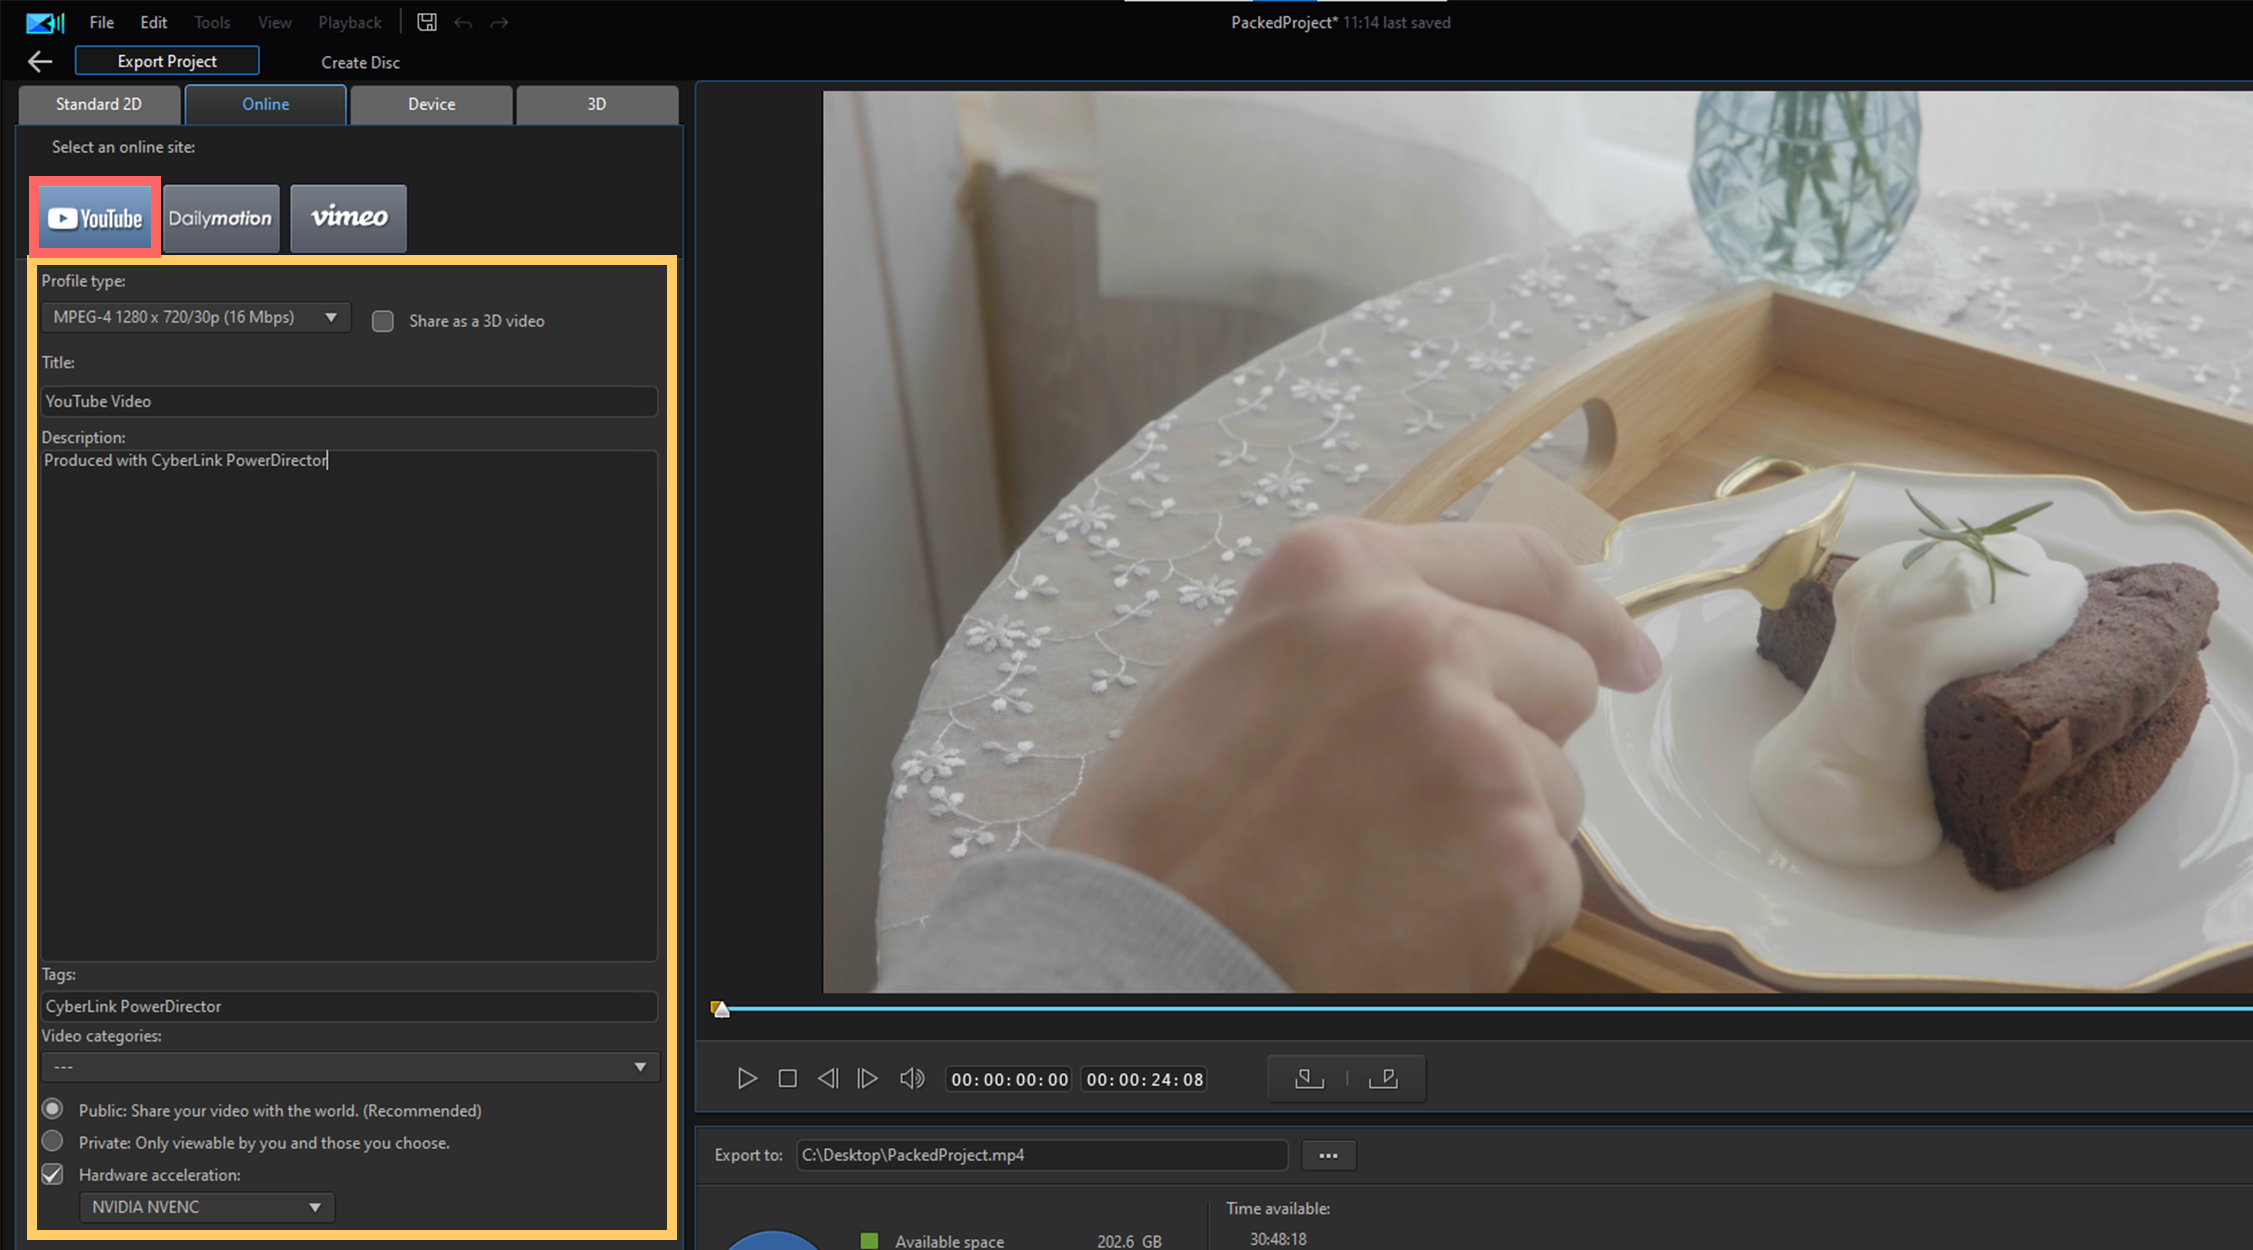The height and width of the screenshot is (1250, 2253).
Task: Click the duration timecode 00:00:24:08
Action: [x=1144, y=1079]
